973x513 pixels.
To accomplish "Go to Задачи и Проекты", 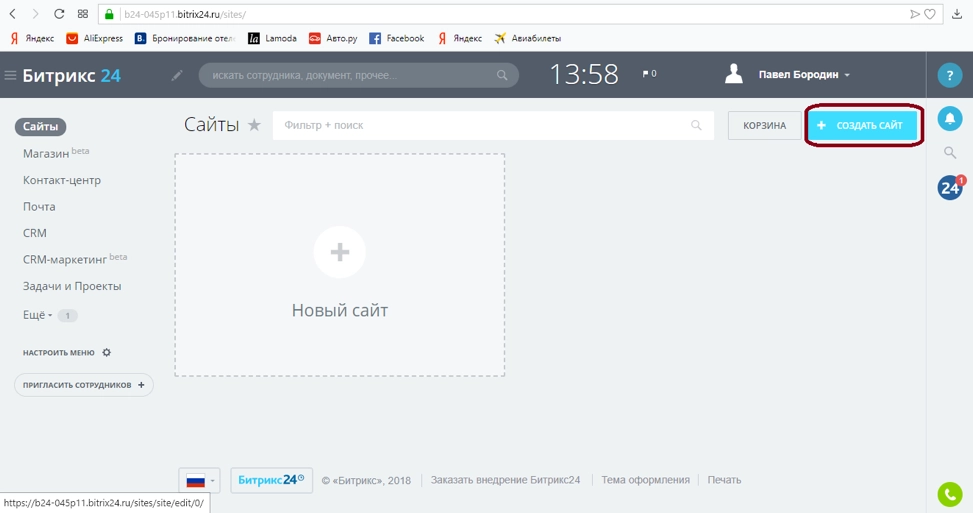I will pos(72,286).
